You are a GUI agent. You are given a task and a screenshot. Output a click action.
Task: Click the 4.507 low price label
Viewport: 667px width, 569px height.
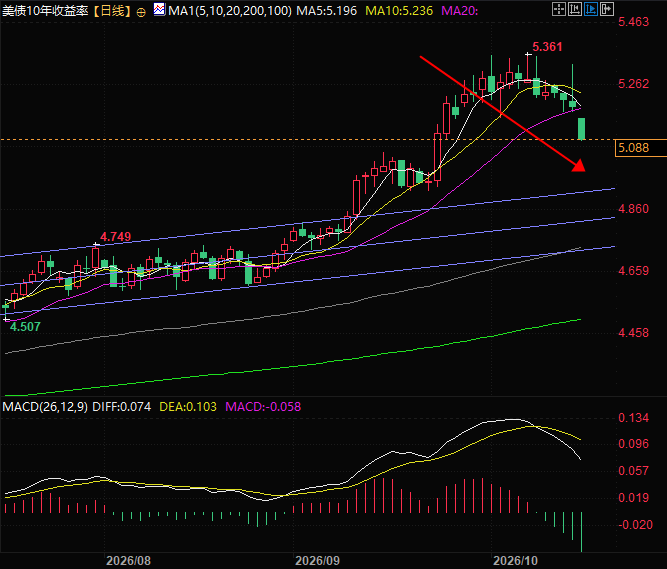tap(25, 327)
